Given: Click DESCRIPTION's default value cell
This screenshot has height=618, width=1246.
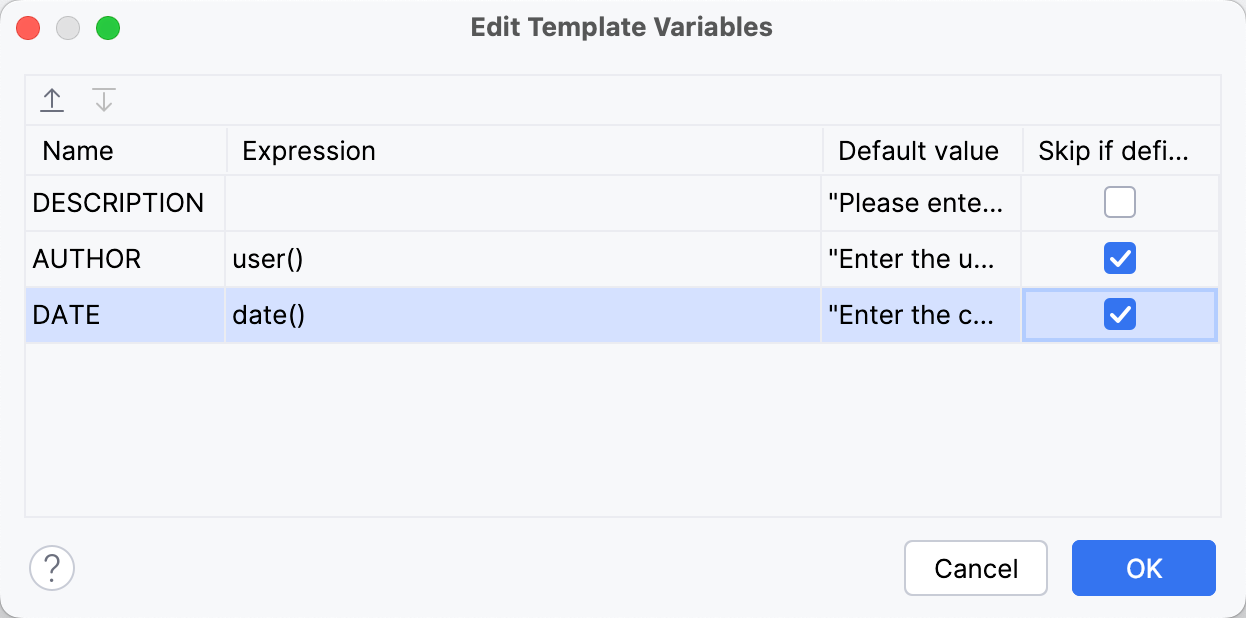Looking at the screenshot, I should pos(918,202).
